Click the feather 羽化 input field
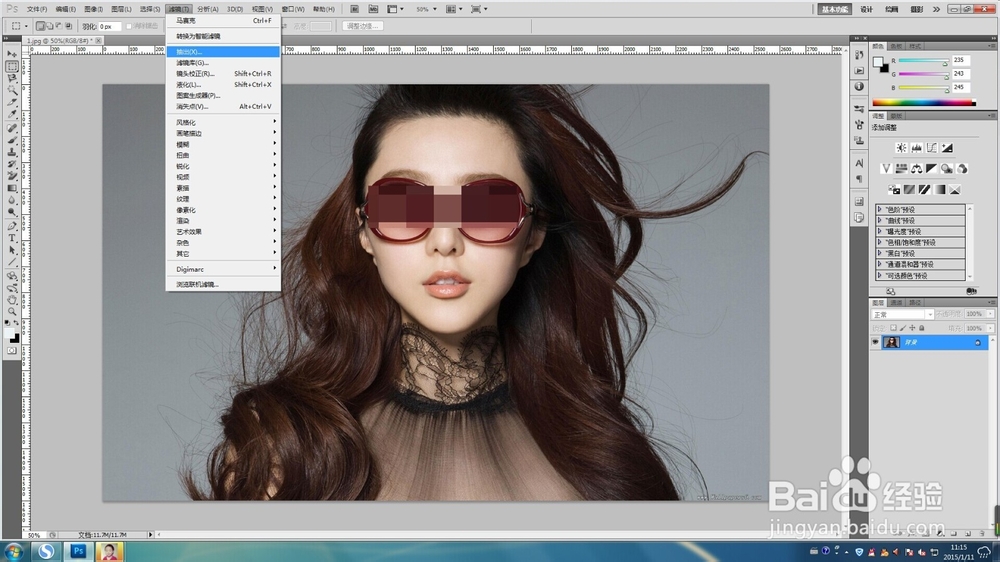Viewport: 1000px width, 562px height. pyautogui.click(x=109, y=25)
